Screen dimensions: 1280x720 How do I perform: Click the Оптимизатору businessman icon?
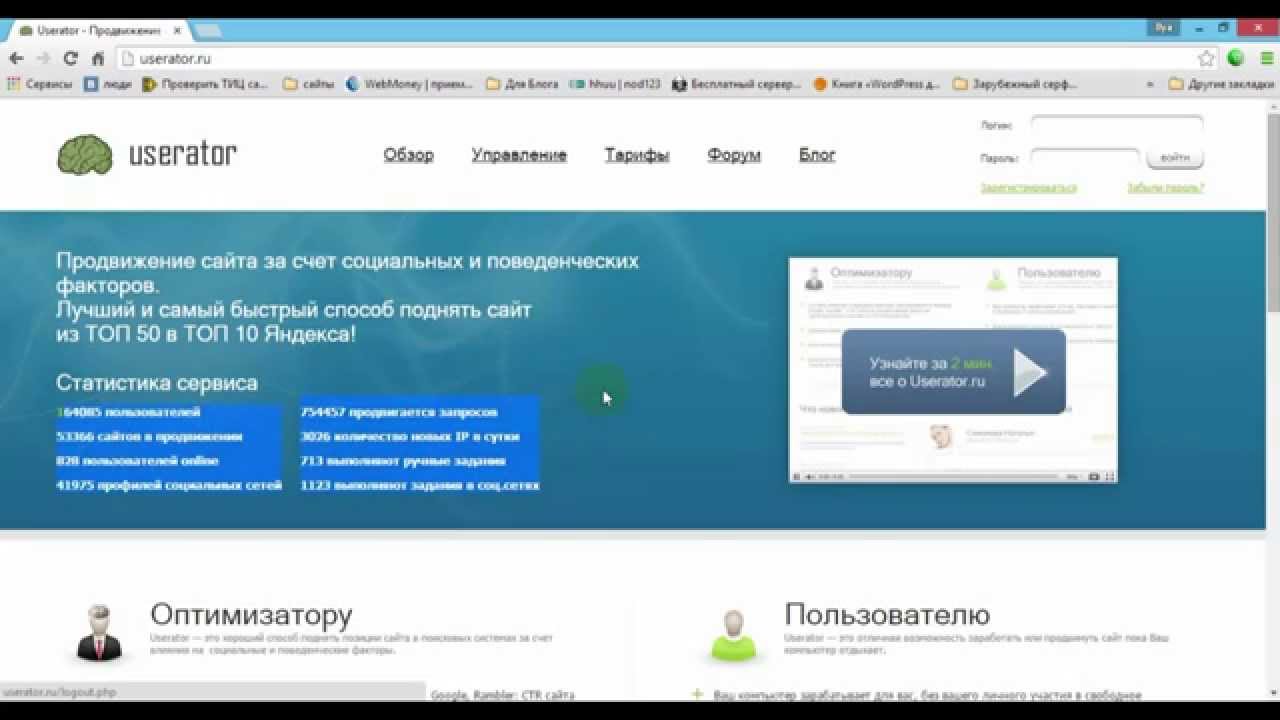pyautogui.click(x=99, y=633)
